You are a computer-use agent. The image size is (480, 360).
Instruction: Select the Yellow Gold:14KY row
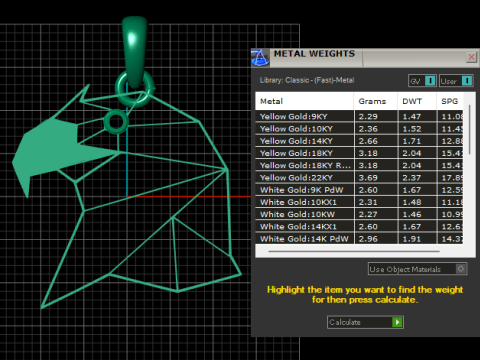[359, 141]
